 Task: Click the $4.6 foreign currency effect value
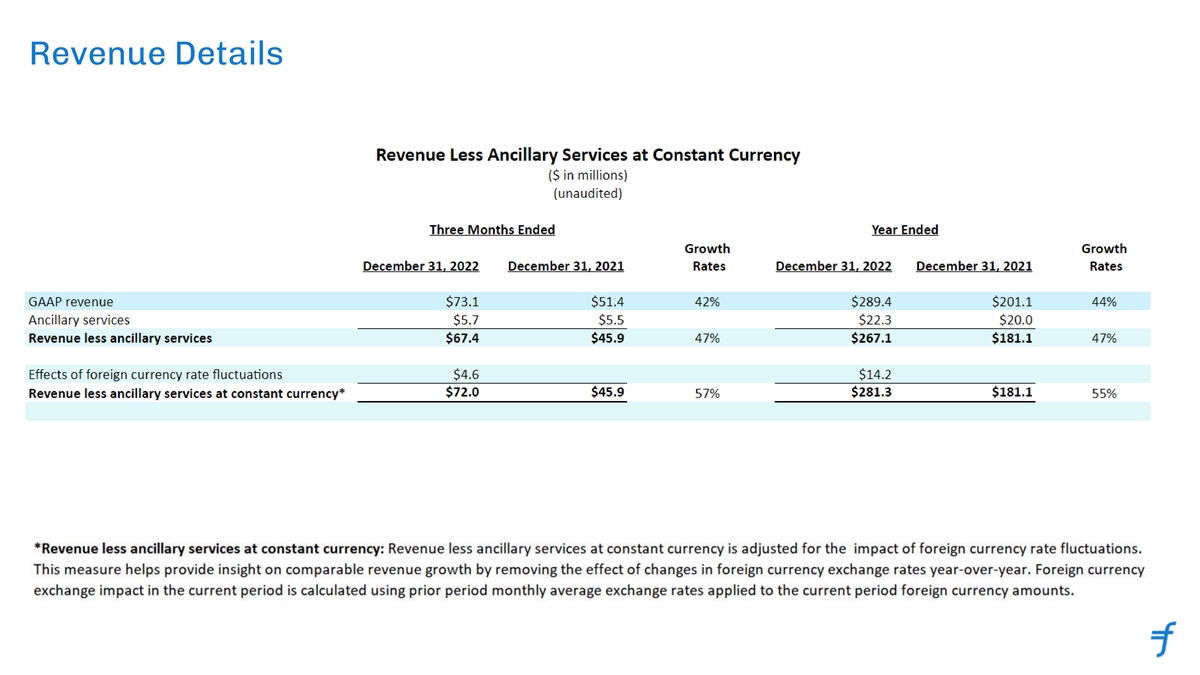point(468,374)
